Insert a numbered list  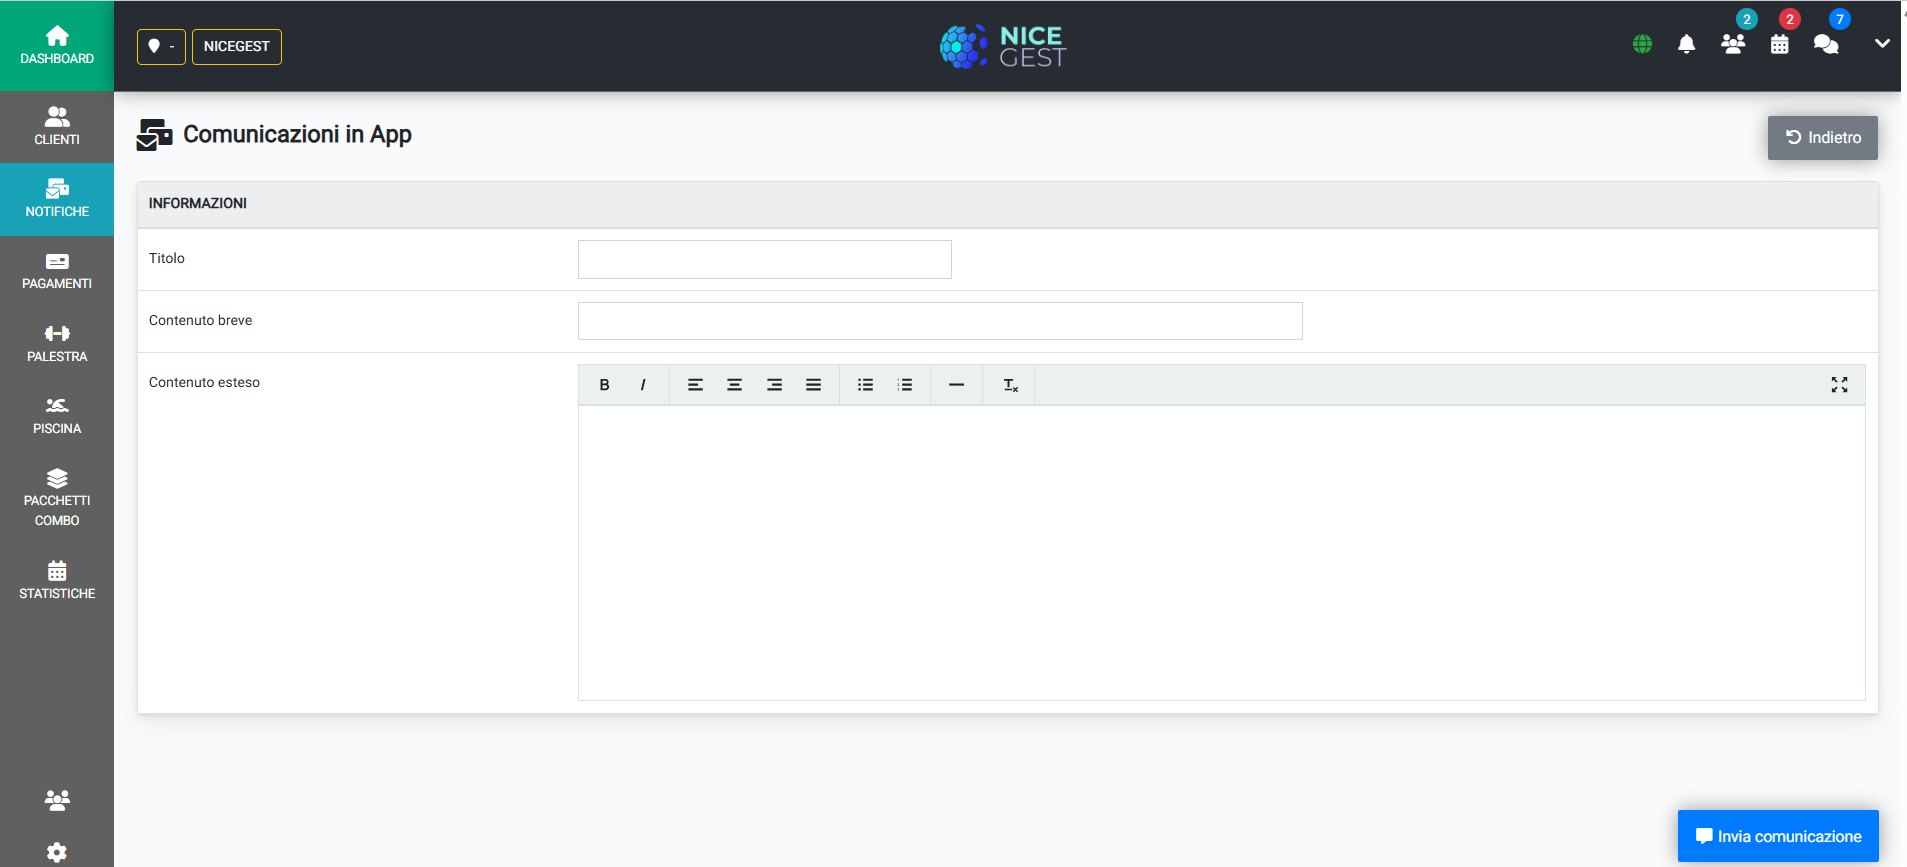tap(905, 385)
